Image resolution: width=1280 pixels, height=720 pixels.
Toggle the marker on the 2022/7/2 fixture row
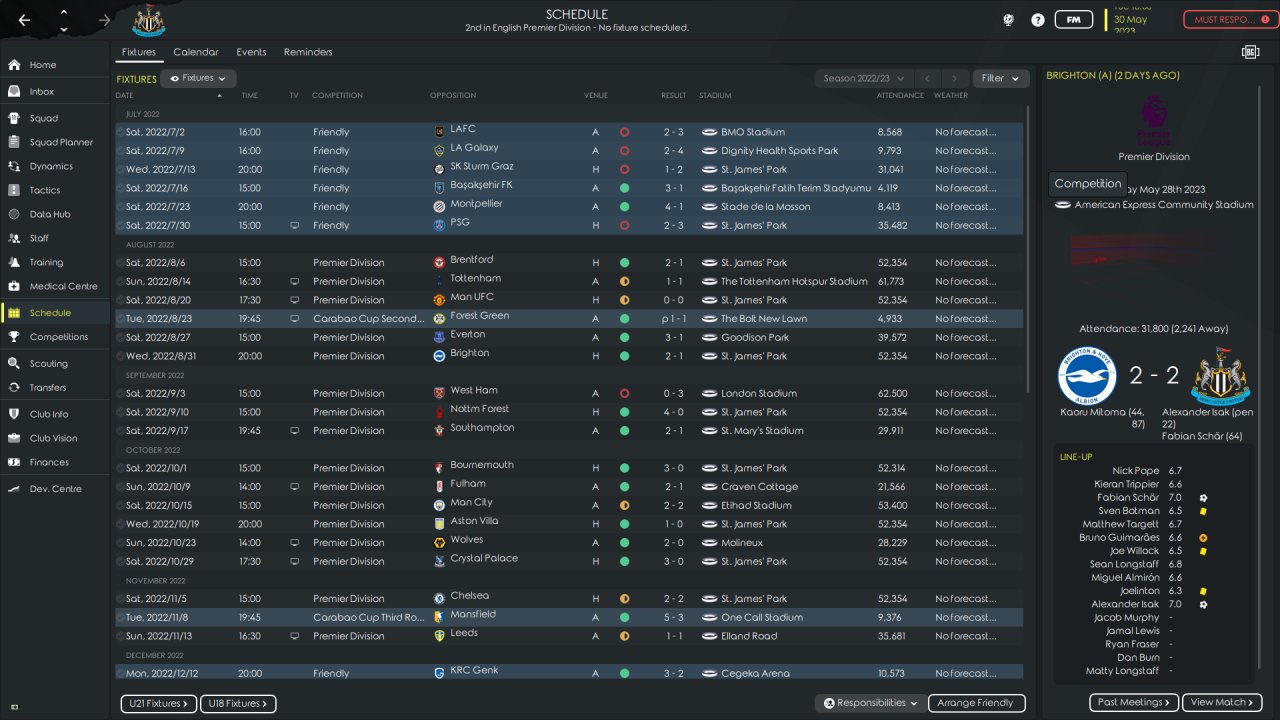pyautogui.click(x=121, y=132)
